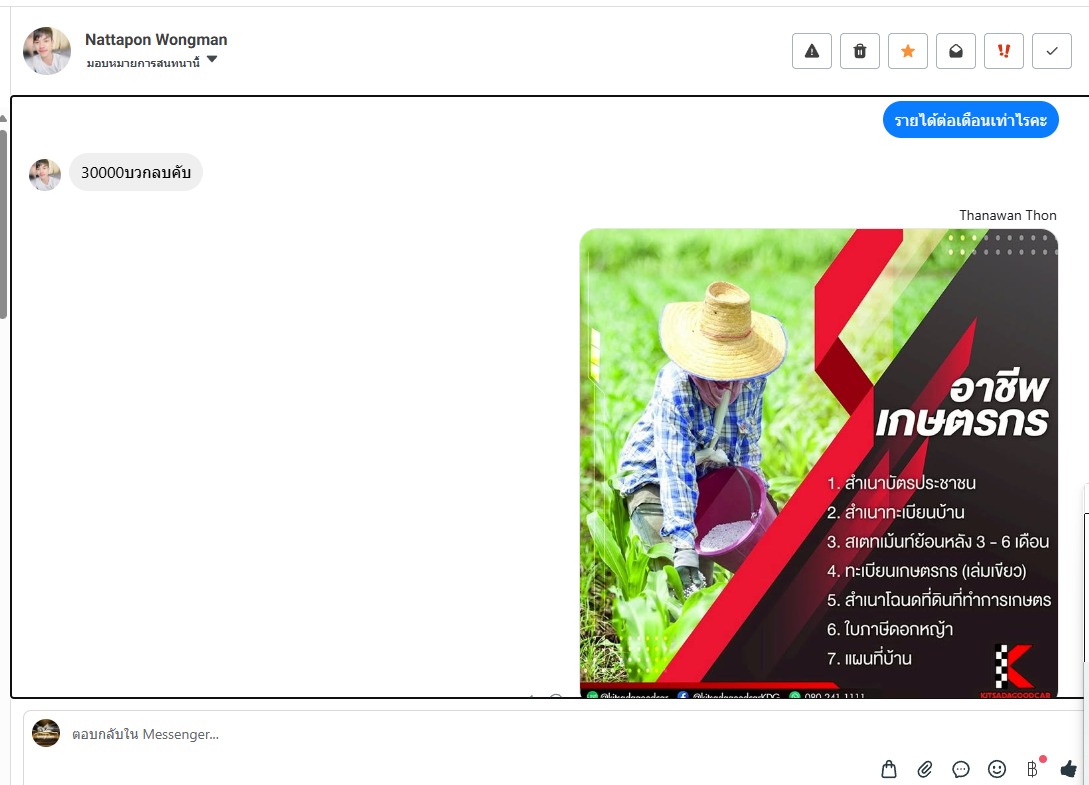
Task: Delete conversation with trash icon
Action: click(859, 51)
